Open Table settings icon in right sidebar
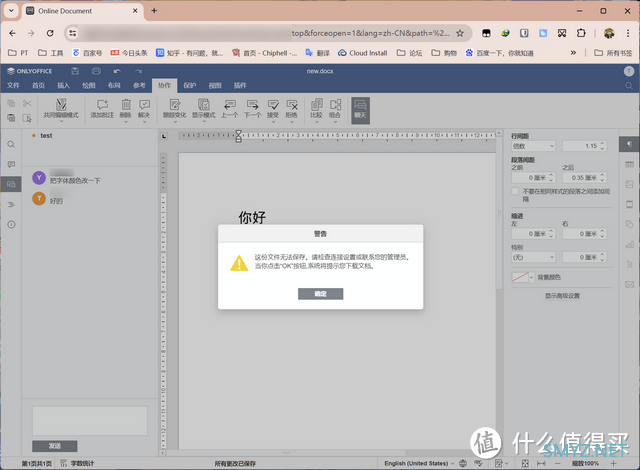The width and height of the screenshot is (640, 470). point(629,164)
